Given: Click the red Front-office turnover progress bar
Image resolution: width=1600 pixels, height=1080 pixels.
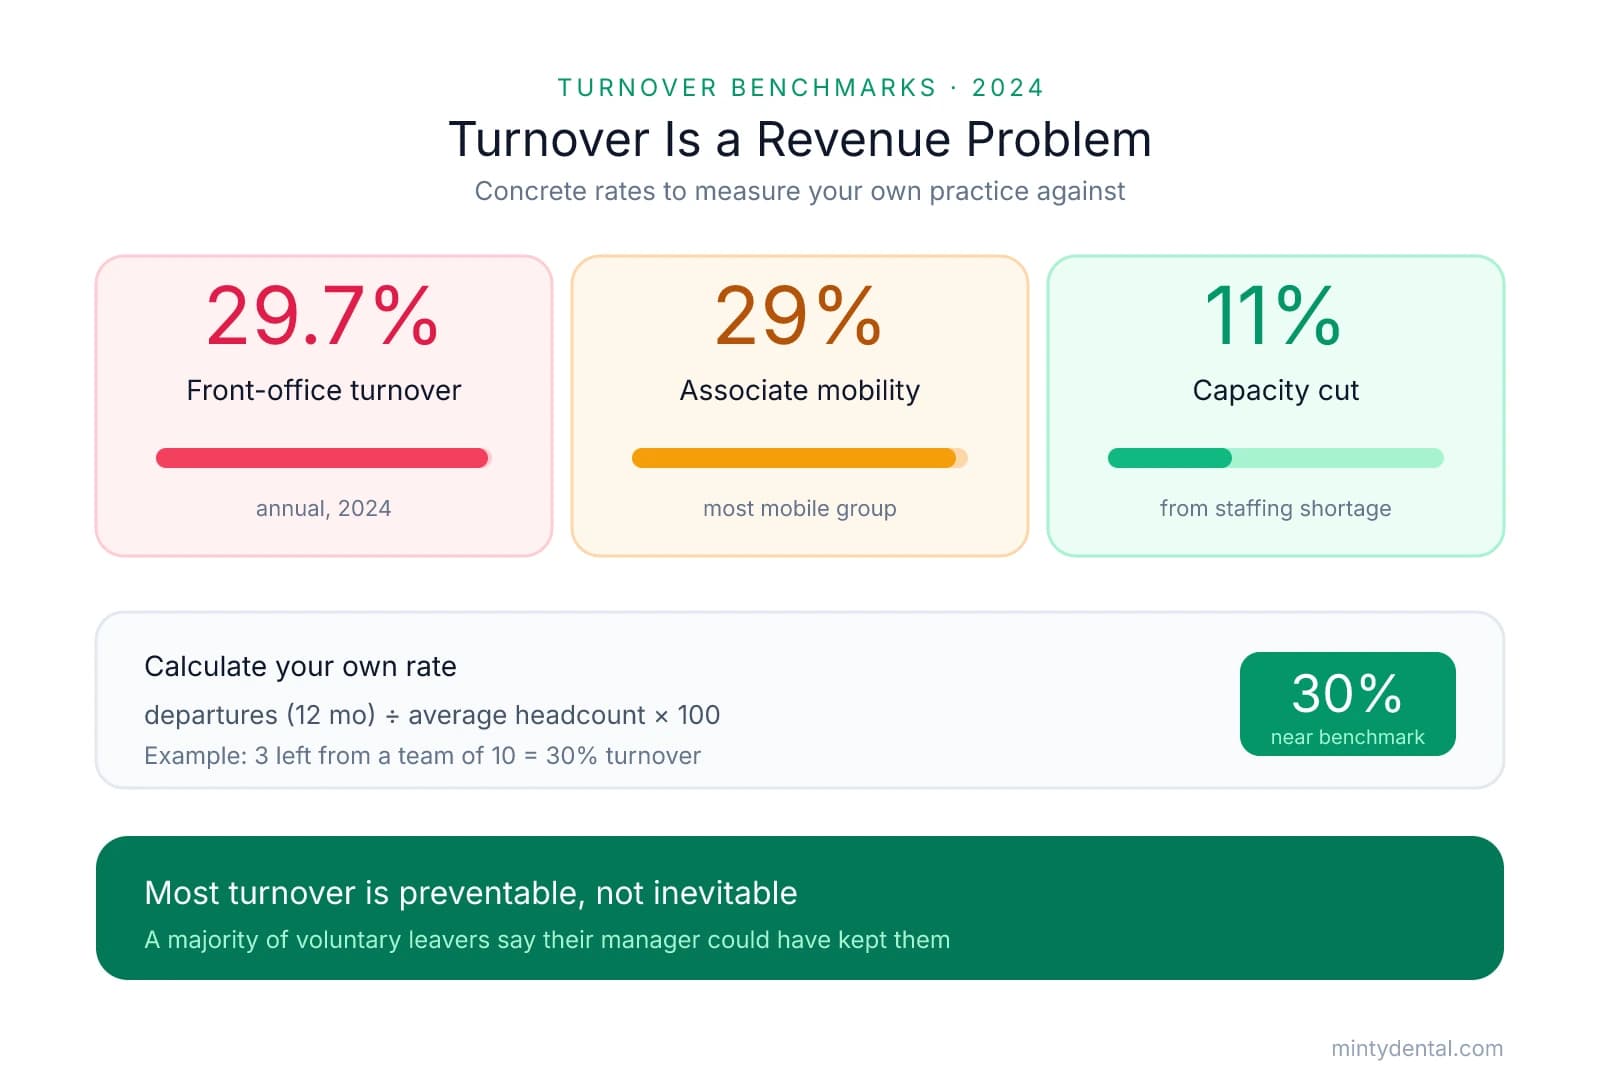Looking at the screenshot, I should [323, 458].
